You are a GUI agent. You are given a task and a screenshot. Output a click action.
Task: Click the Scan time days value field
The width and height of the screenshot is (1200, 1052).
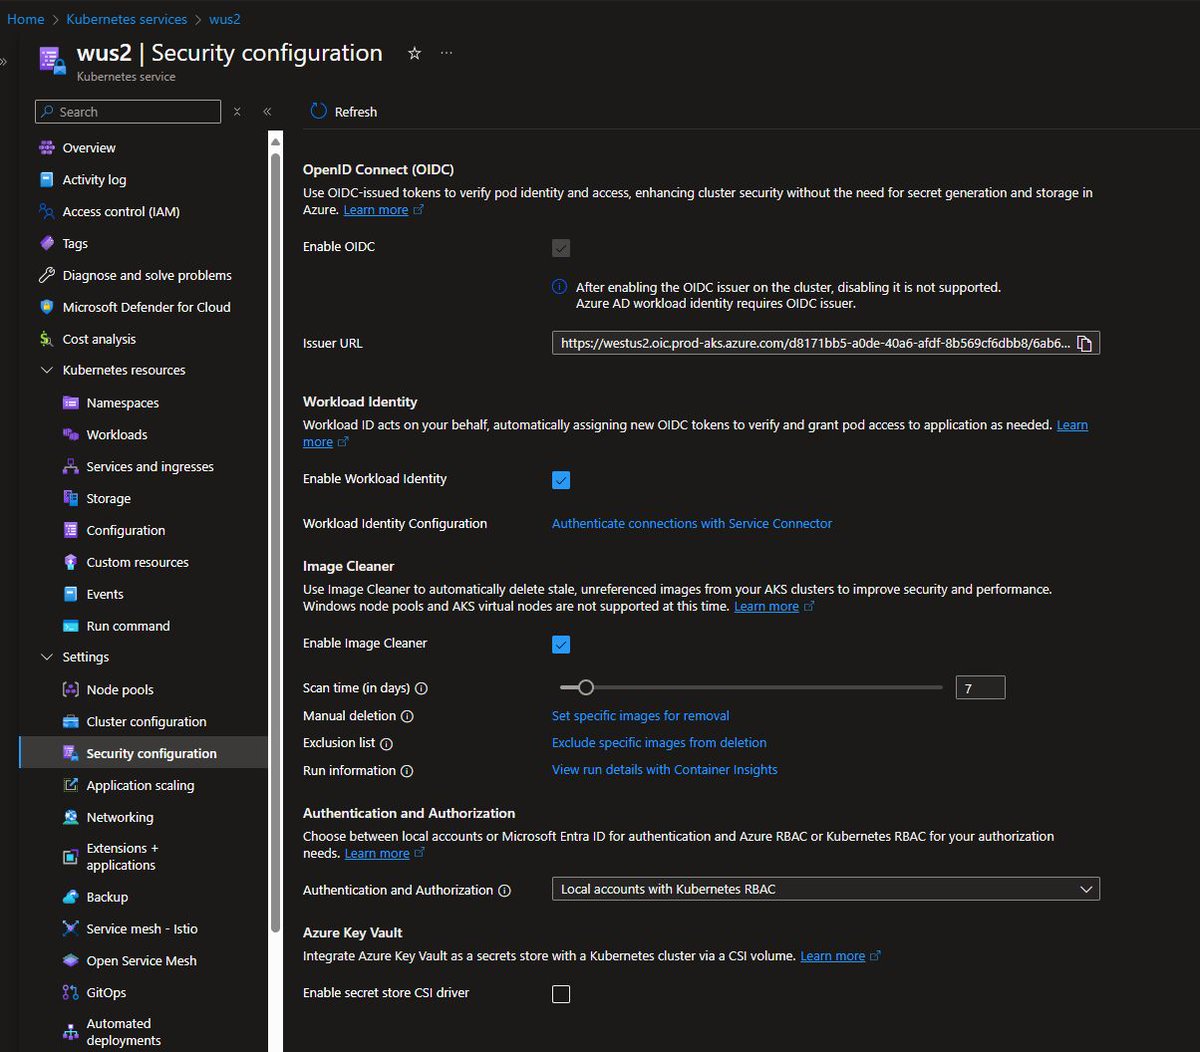[980, 688]
